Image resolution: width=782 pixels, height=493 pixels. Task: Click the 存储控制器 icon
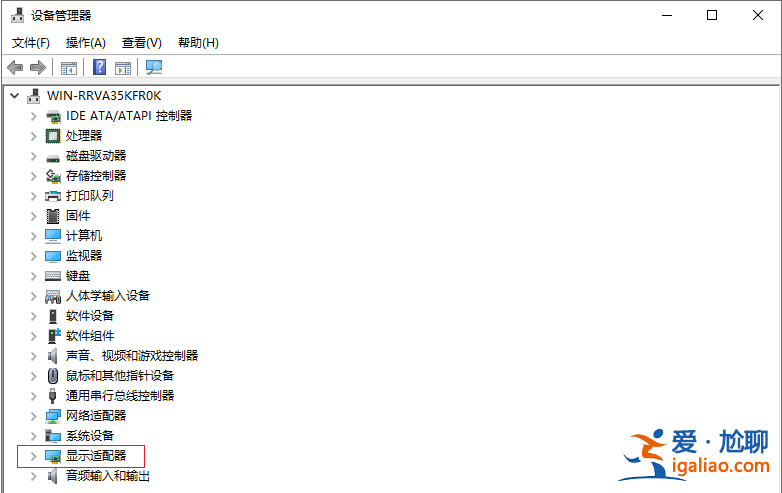(53, 176)
